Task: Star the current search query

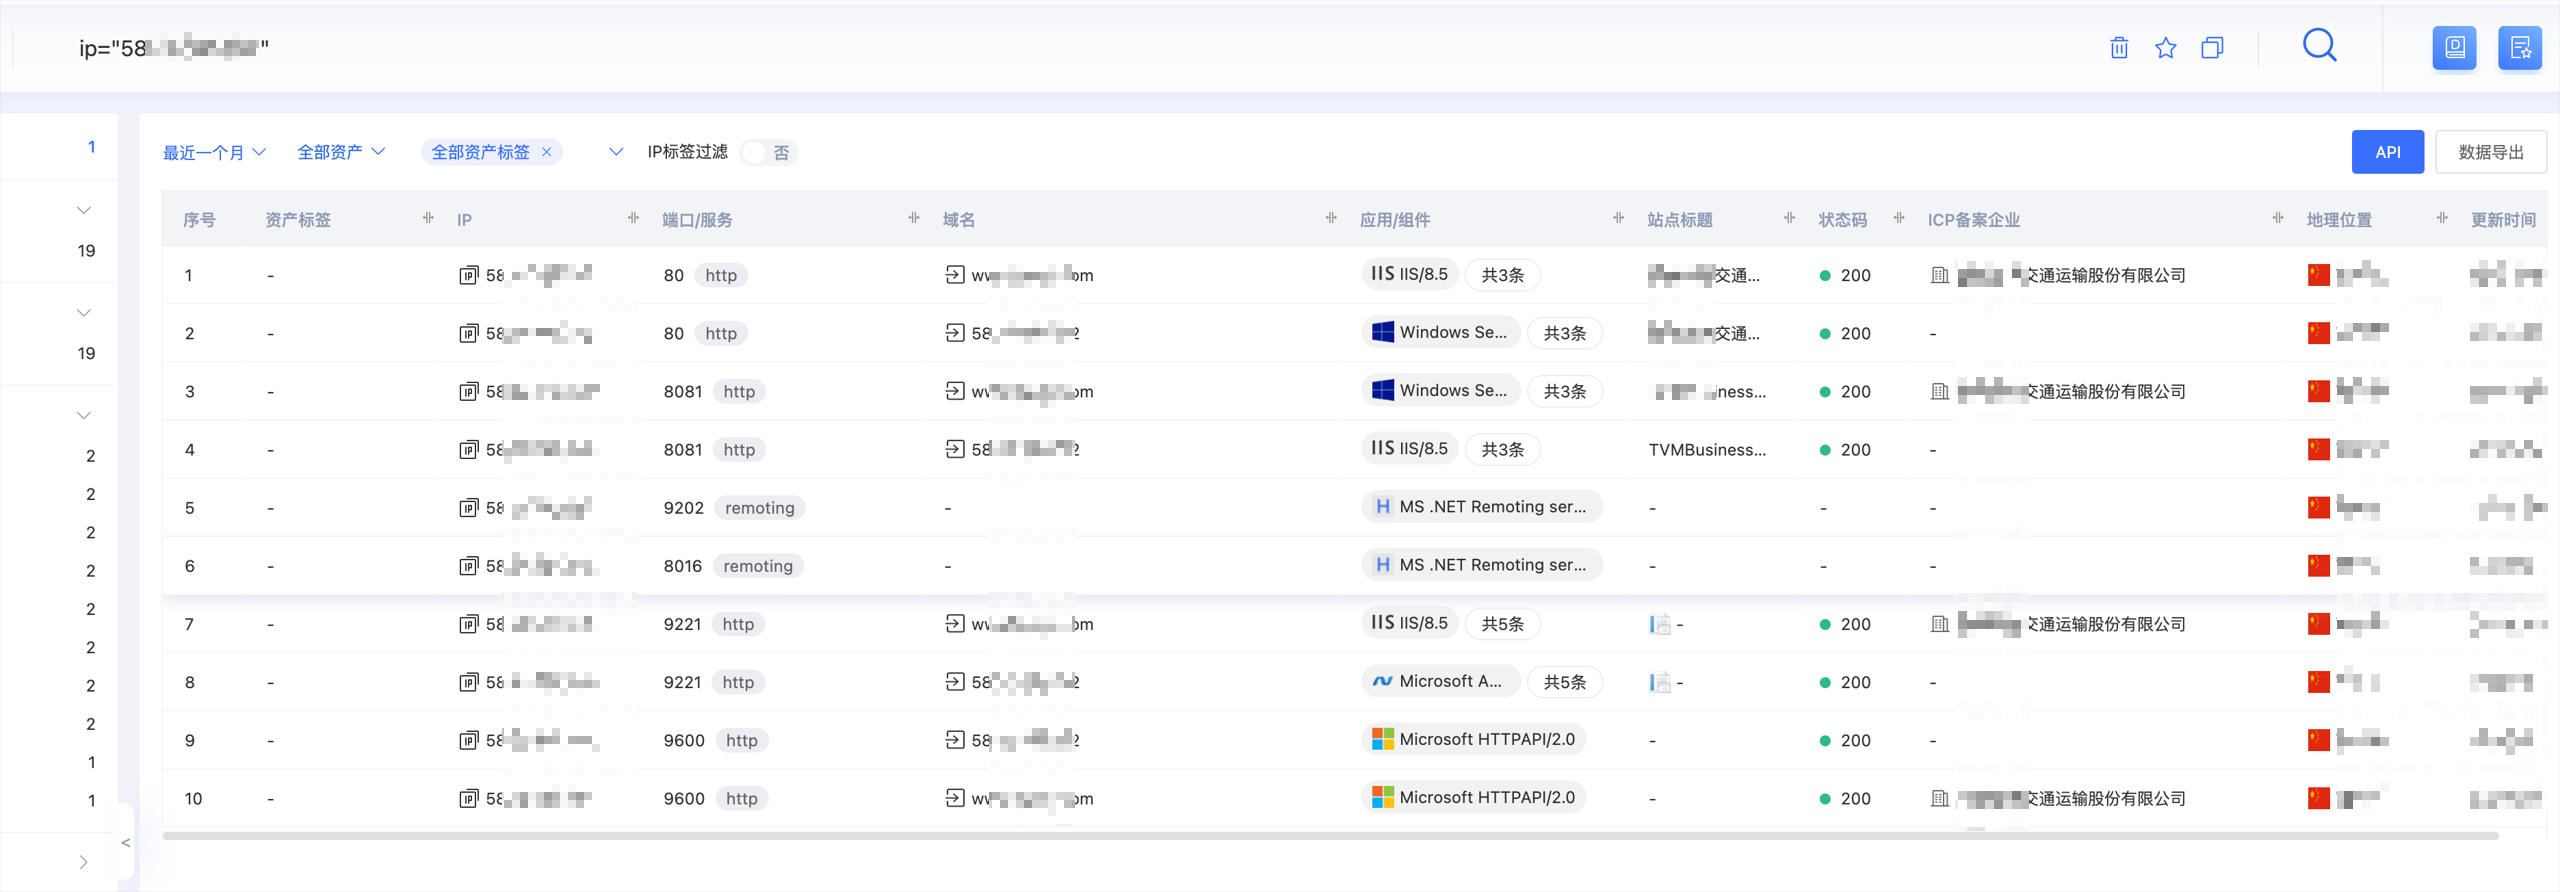Action: pyautogui.click(x=2166, y=48)
